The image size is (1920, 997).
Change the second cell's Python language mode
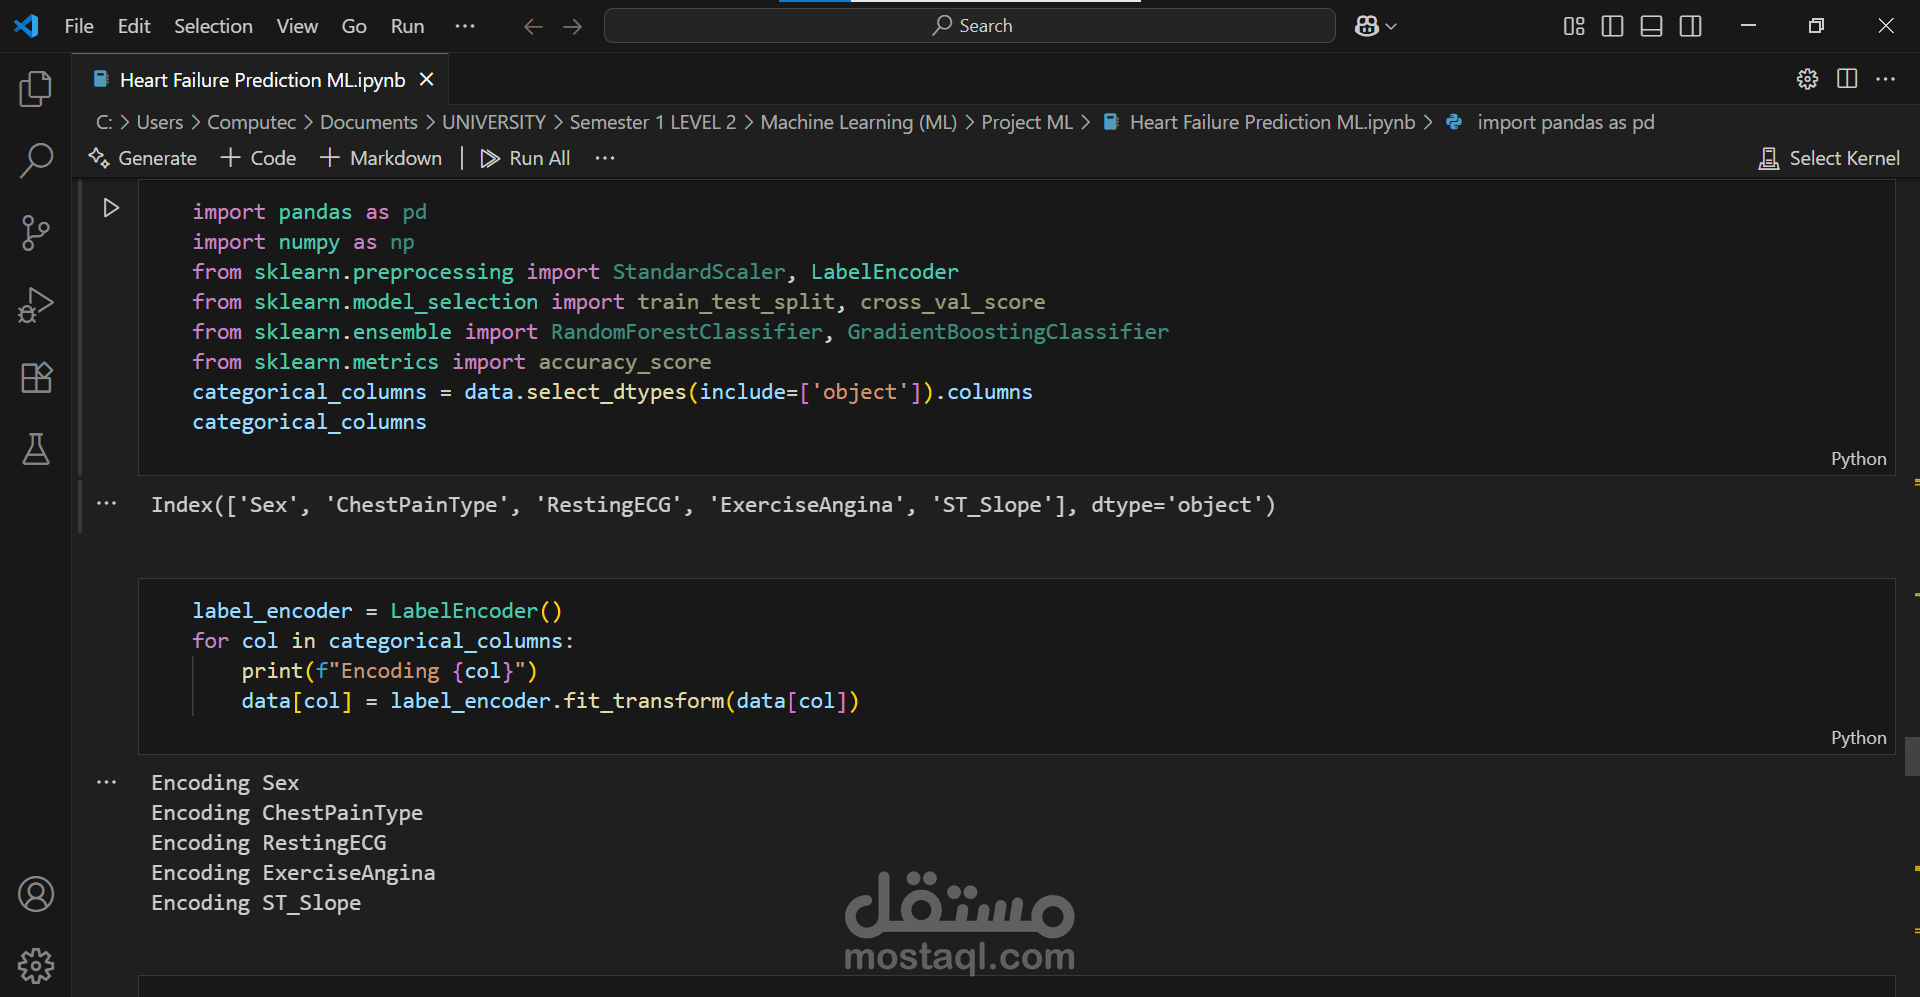pos(1858,738)
